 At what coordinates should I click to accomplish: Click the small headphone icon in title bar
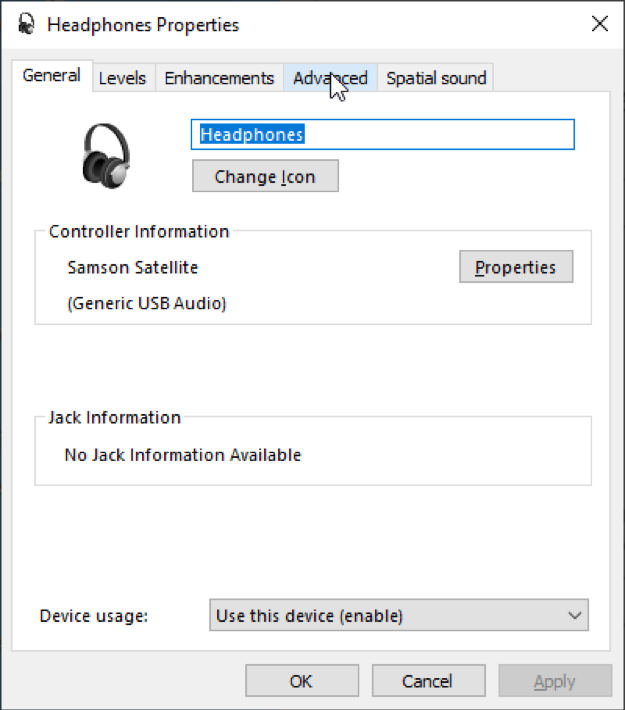26,24
